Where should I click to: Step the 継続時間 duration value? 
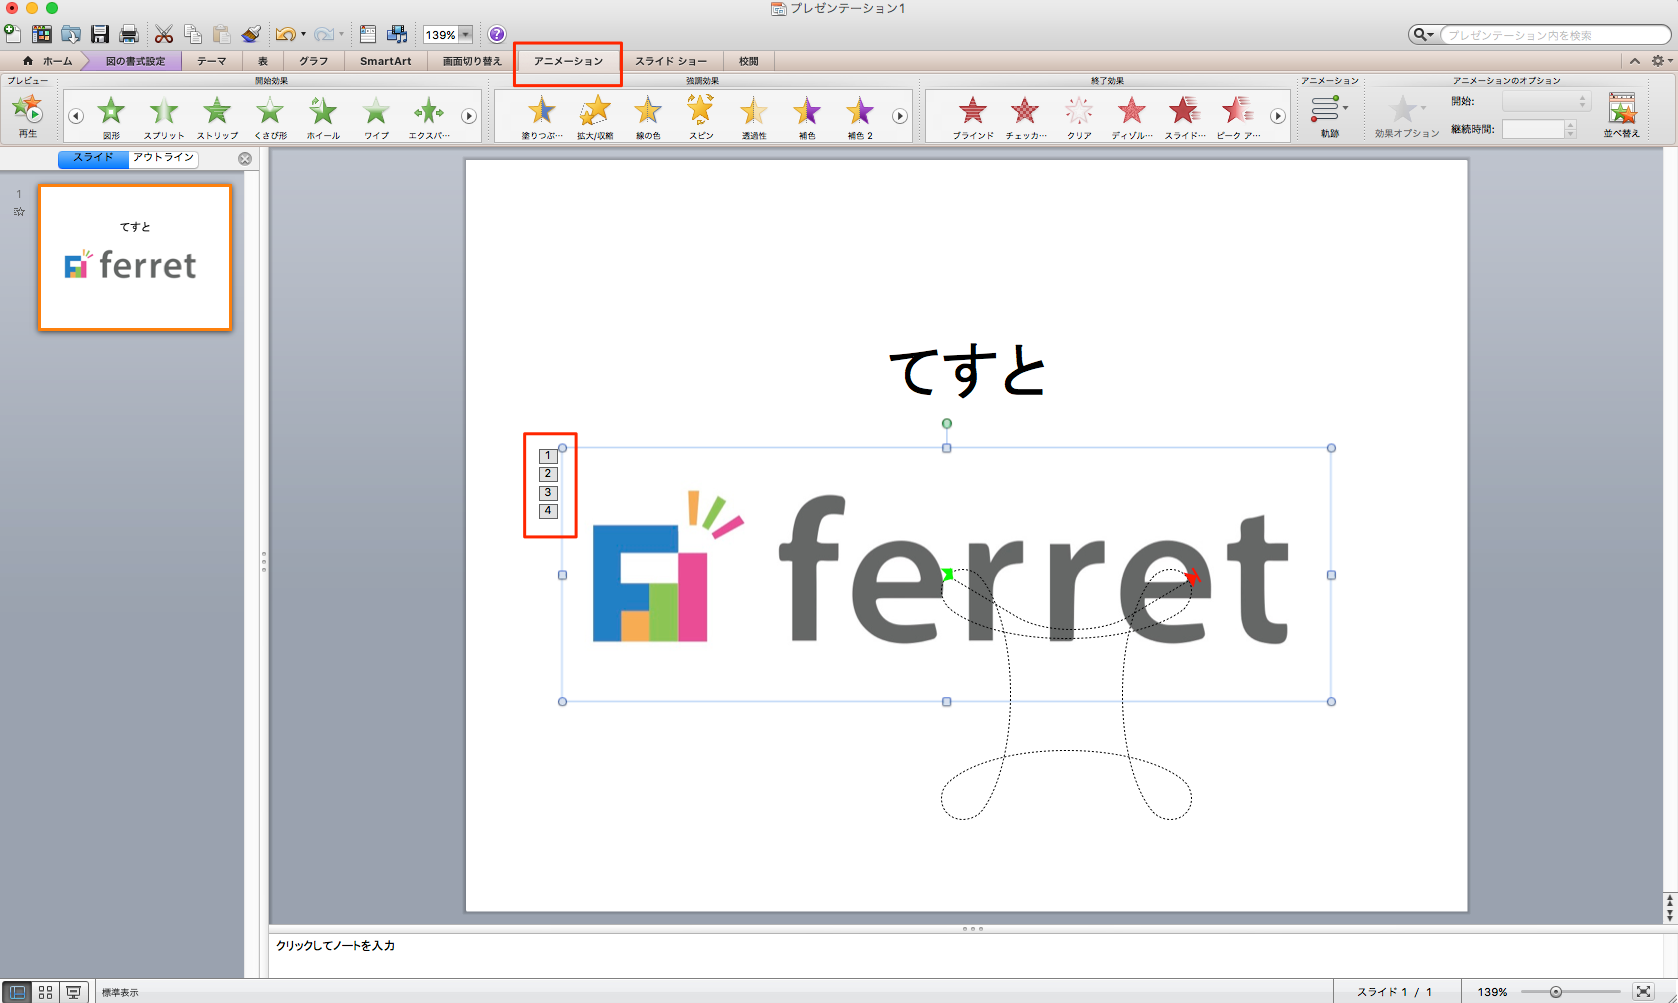coord(1571,129)
